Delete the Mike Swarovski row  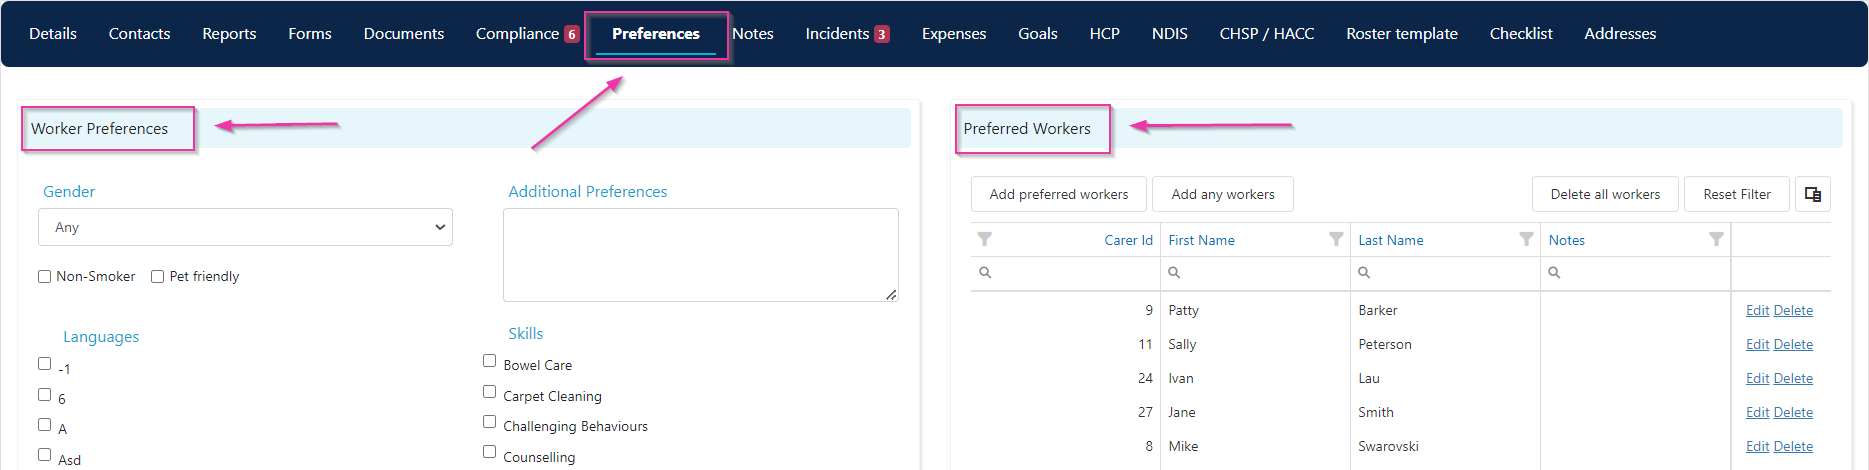point(1793,447)
